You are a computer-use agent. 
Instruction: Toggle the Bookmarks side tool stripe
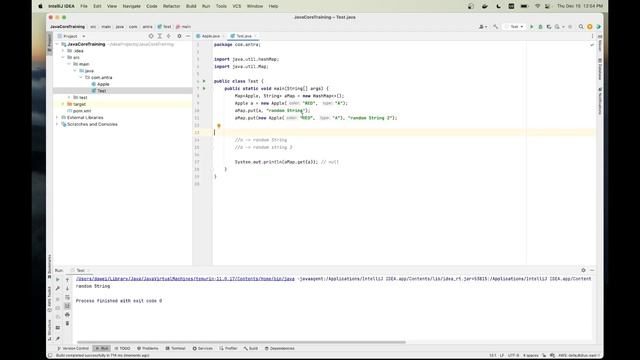tap(50, 266)
